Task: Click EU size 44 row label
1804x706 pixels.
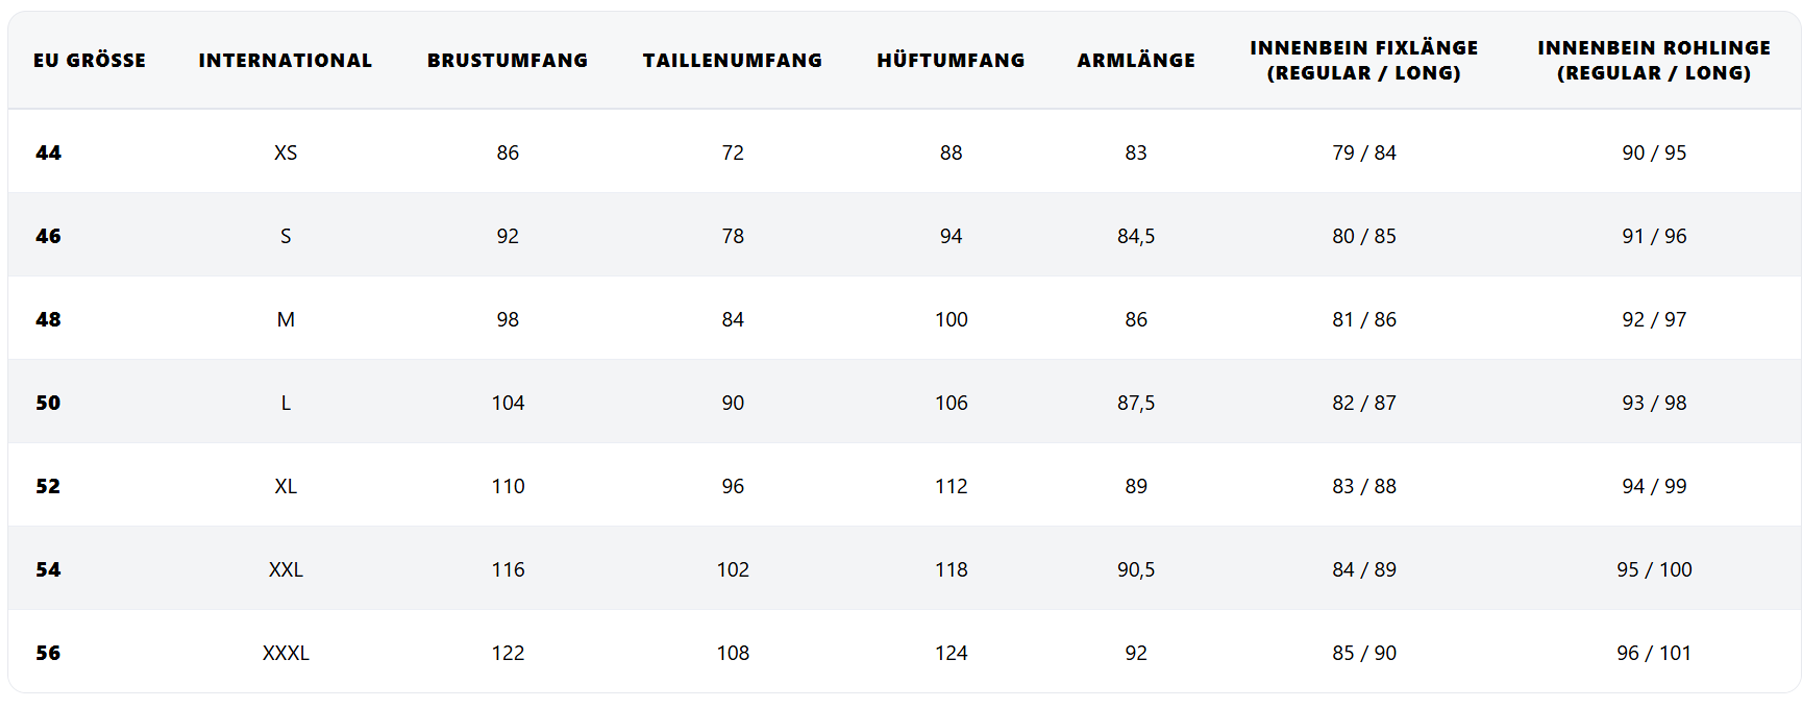Action: (48, 153)
